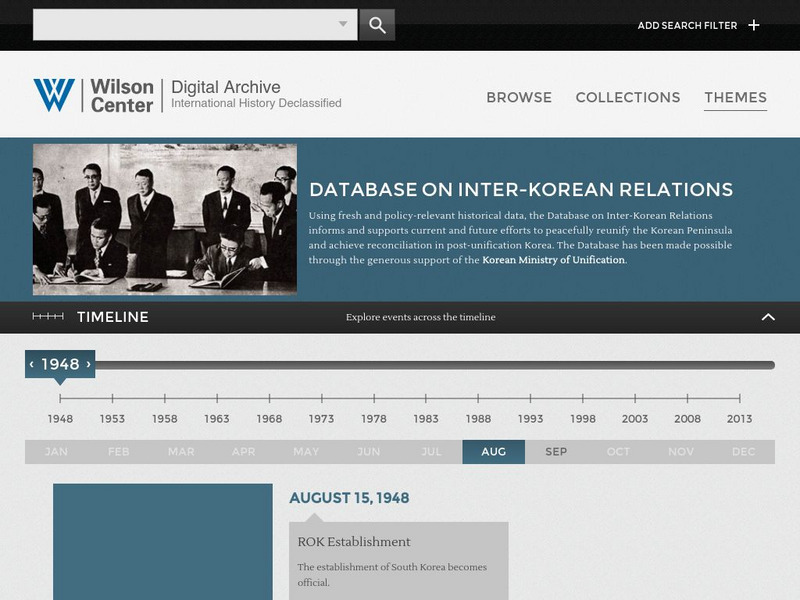Select the JAN month tab
The height and width of the screenshot is (600, 800).
58,452
